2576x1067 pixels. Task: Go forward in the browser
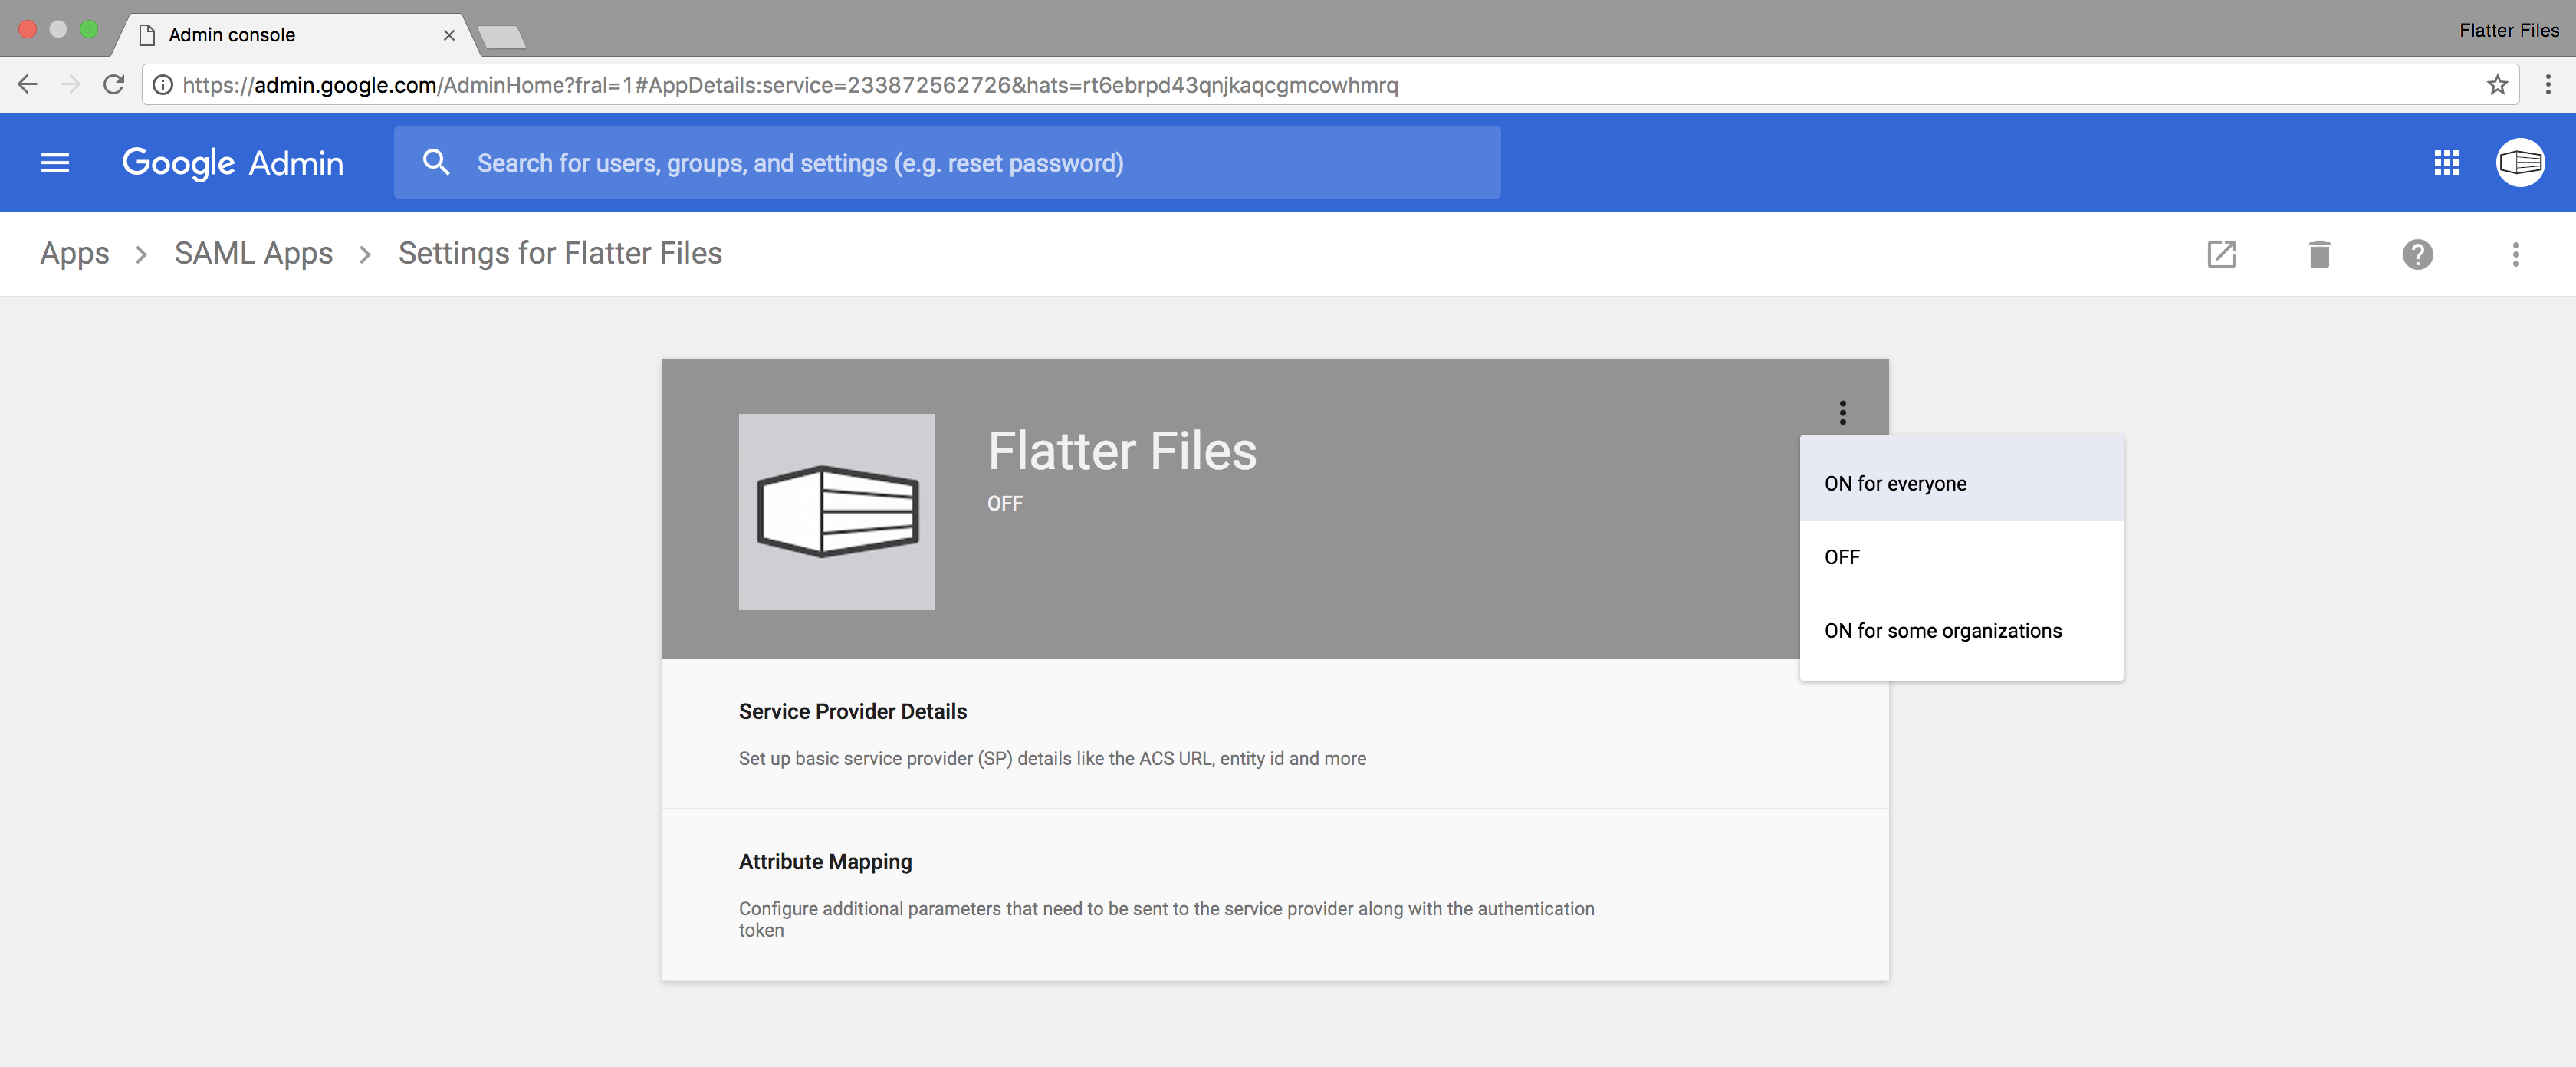(70, 85)
